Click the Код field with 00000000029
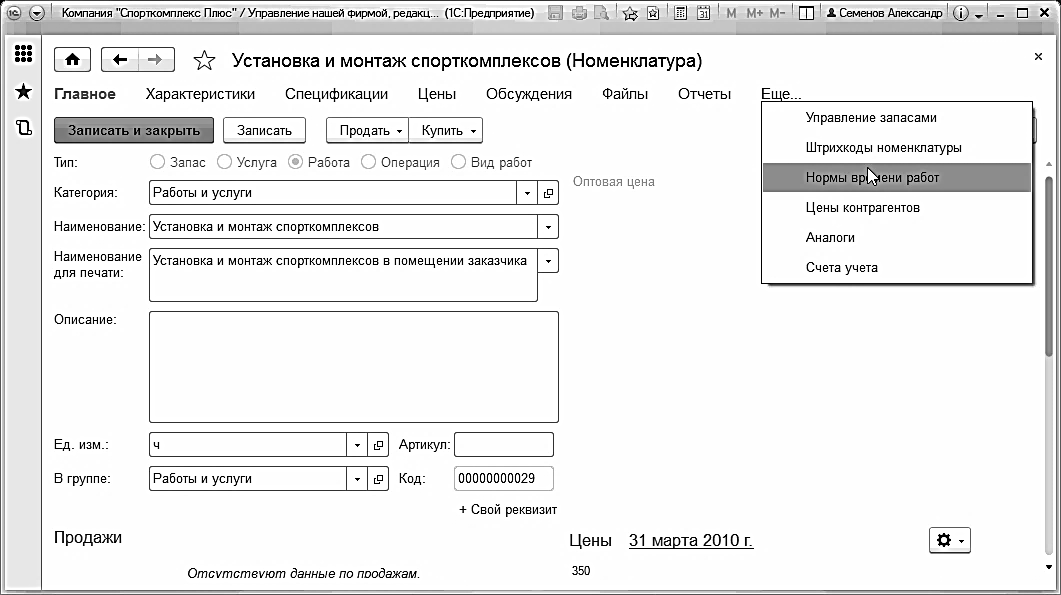The image size is (1061, 595). [x=504, y=479]
